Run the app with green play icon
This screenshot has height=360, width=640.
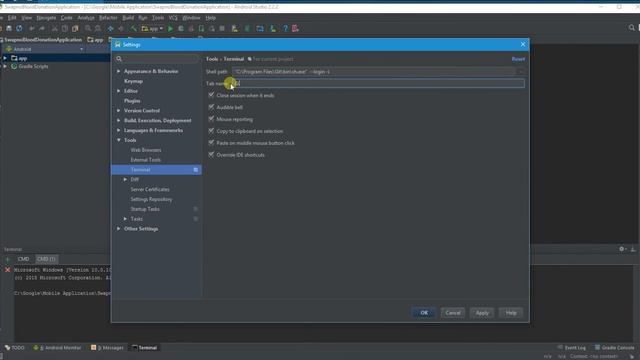pyautogui.click(x=171, y=29)
